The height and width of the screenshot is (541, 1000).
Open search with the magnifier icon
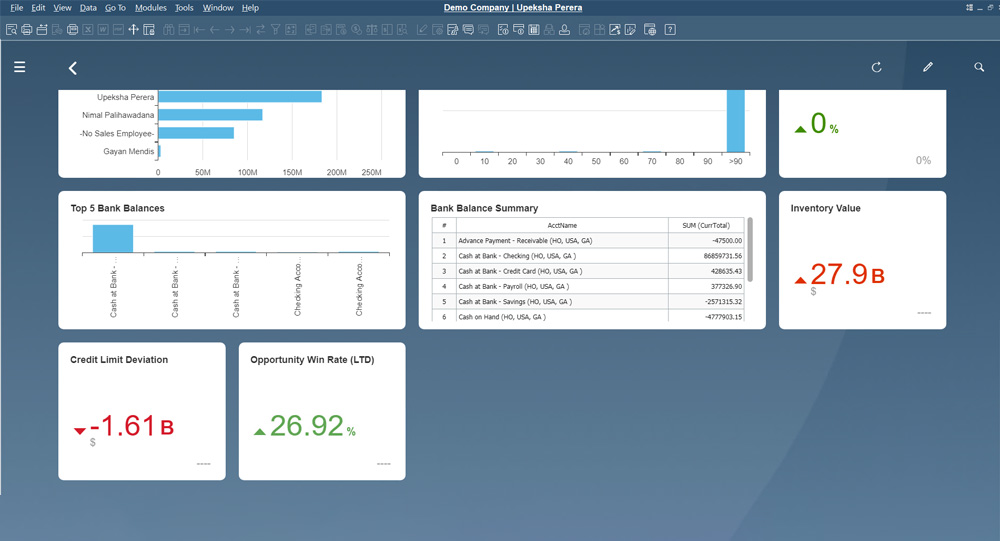click(x=979, y=67)
